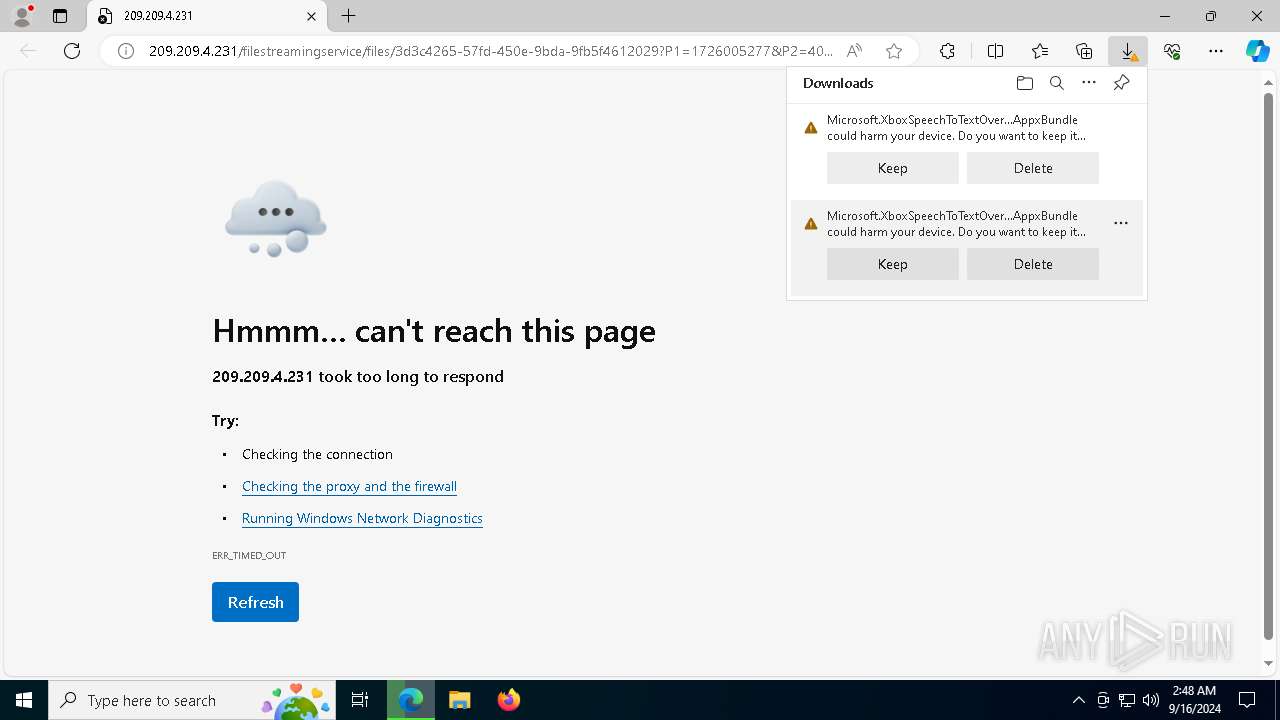This screenshot has height=720, width=1280.
Task: Click 'Hmmm... can't reach this page' heading
Action: point(434,331)
